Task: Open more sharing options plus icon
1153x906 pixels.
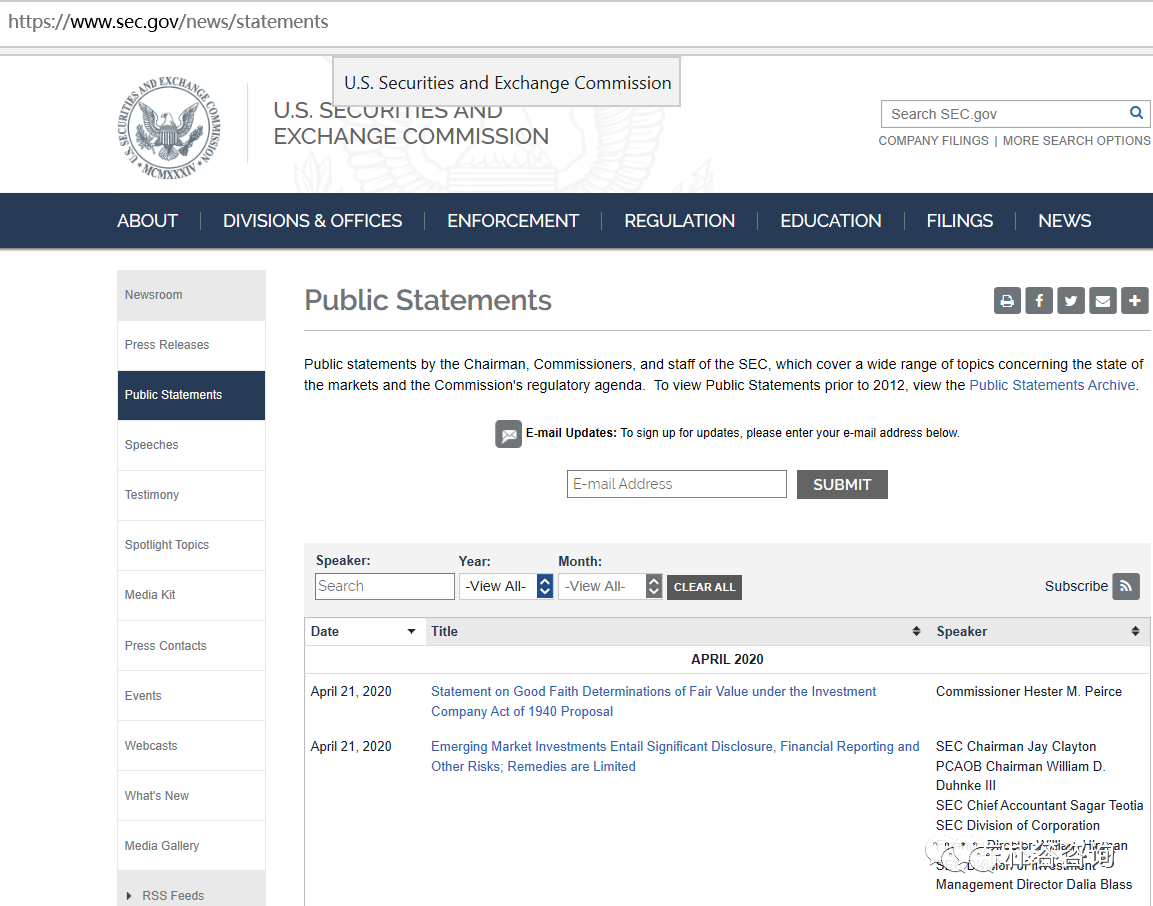Action: 1135,301
